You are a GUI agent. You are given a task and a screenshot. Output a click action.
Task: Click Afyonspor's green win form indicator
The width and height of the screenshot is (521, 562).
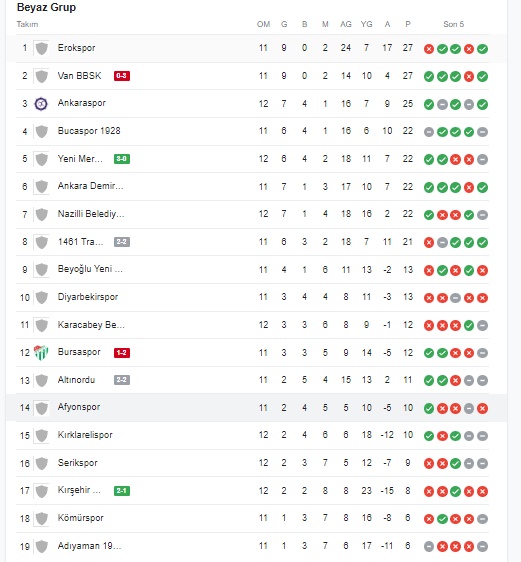pos(429,408)
